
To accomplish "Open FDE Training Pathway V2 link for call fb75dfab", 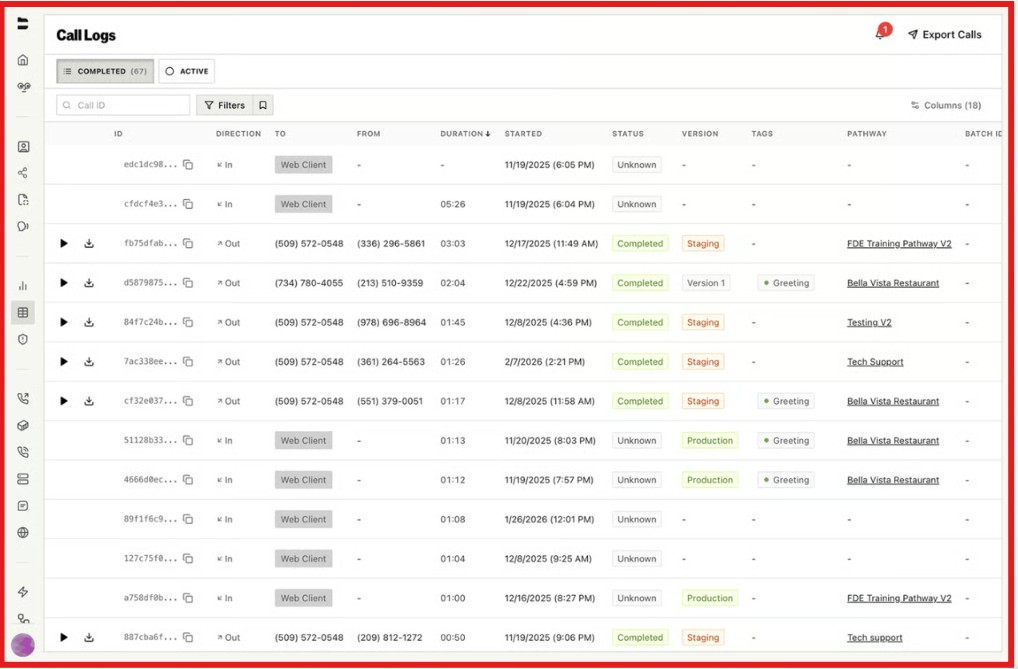I will tap(899, 244).
